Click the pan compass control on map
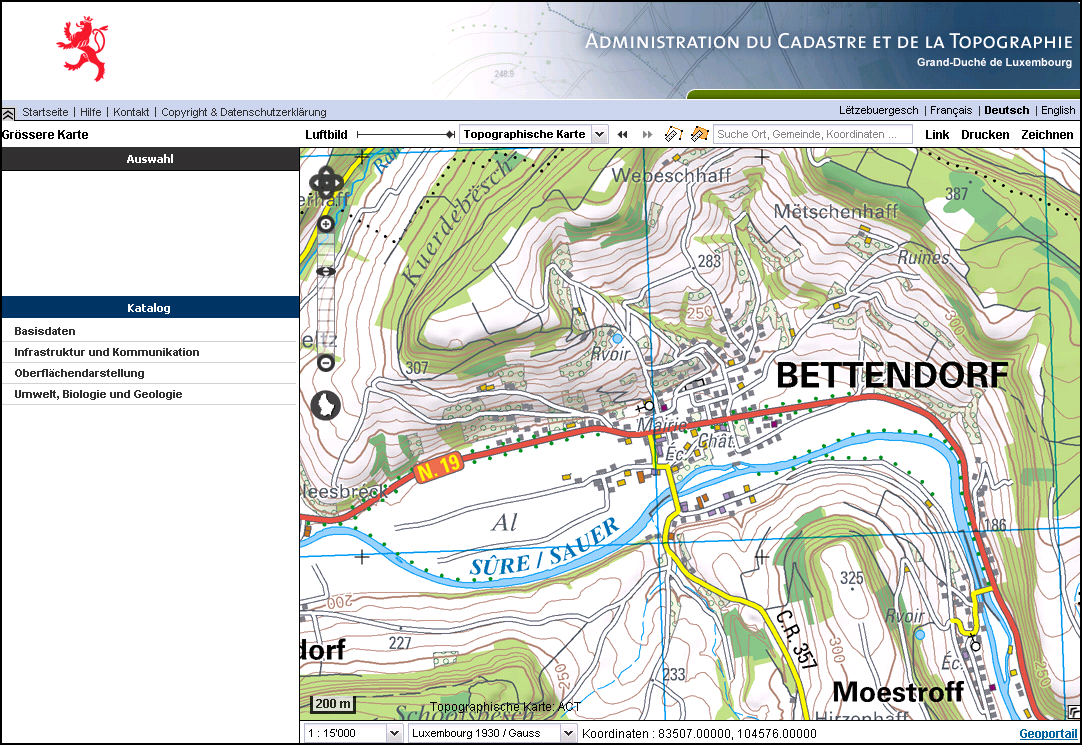The image size is (1082, 745). [327, 183]
